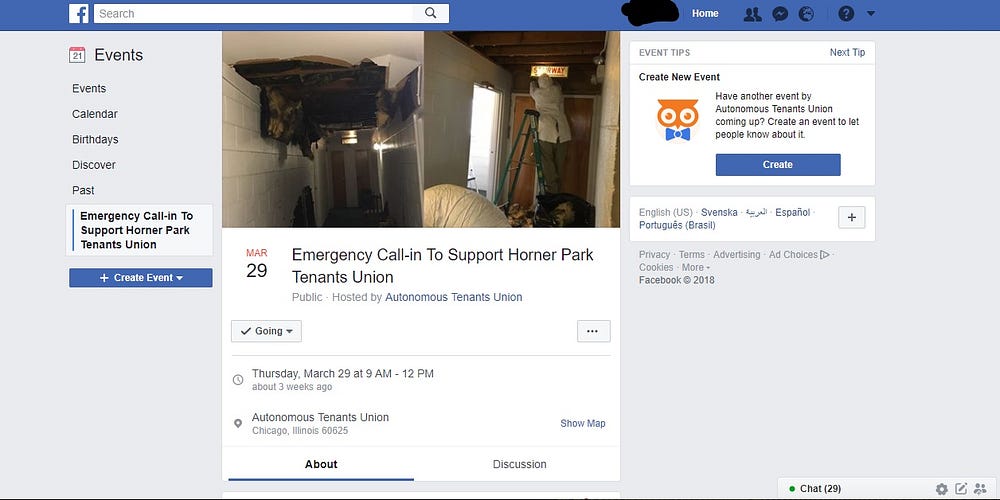1000x500 pixels.
Task: Add a language with plus button
Action: pyautogui.click(x=851, y=217)
